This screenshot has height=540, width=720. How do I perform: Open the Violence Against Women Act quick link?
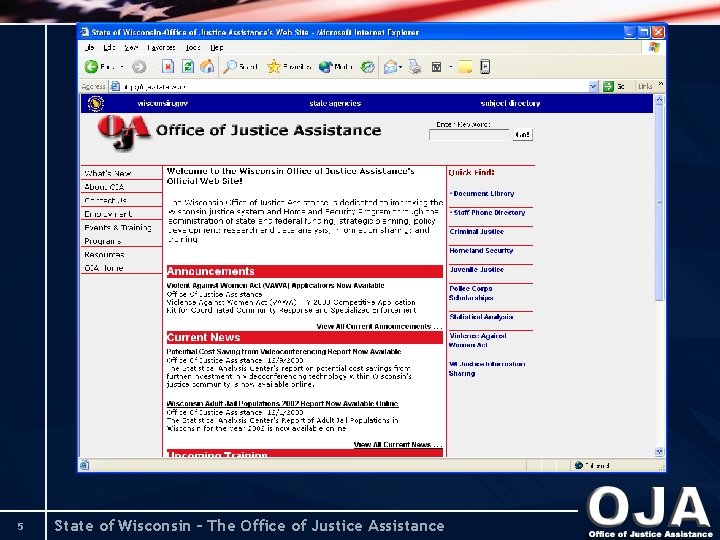478,340
